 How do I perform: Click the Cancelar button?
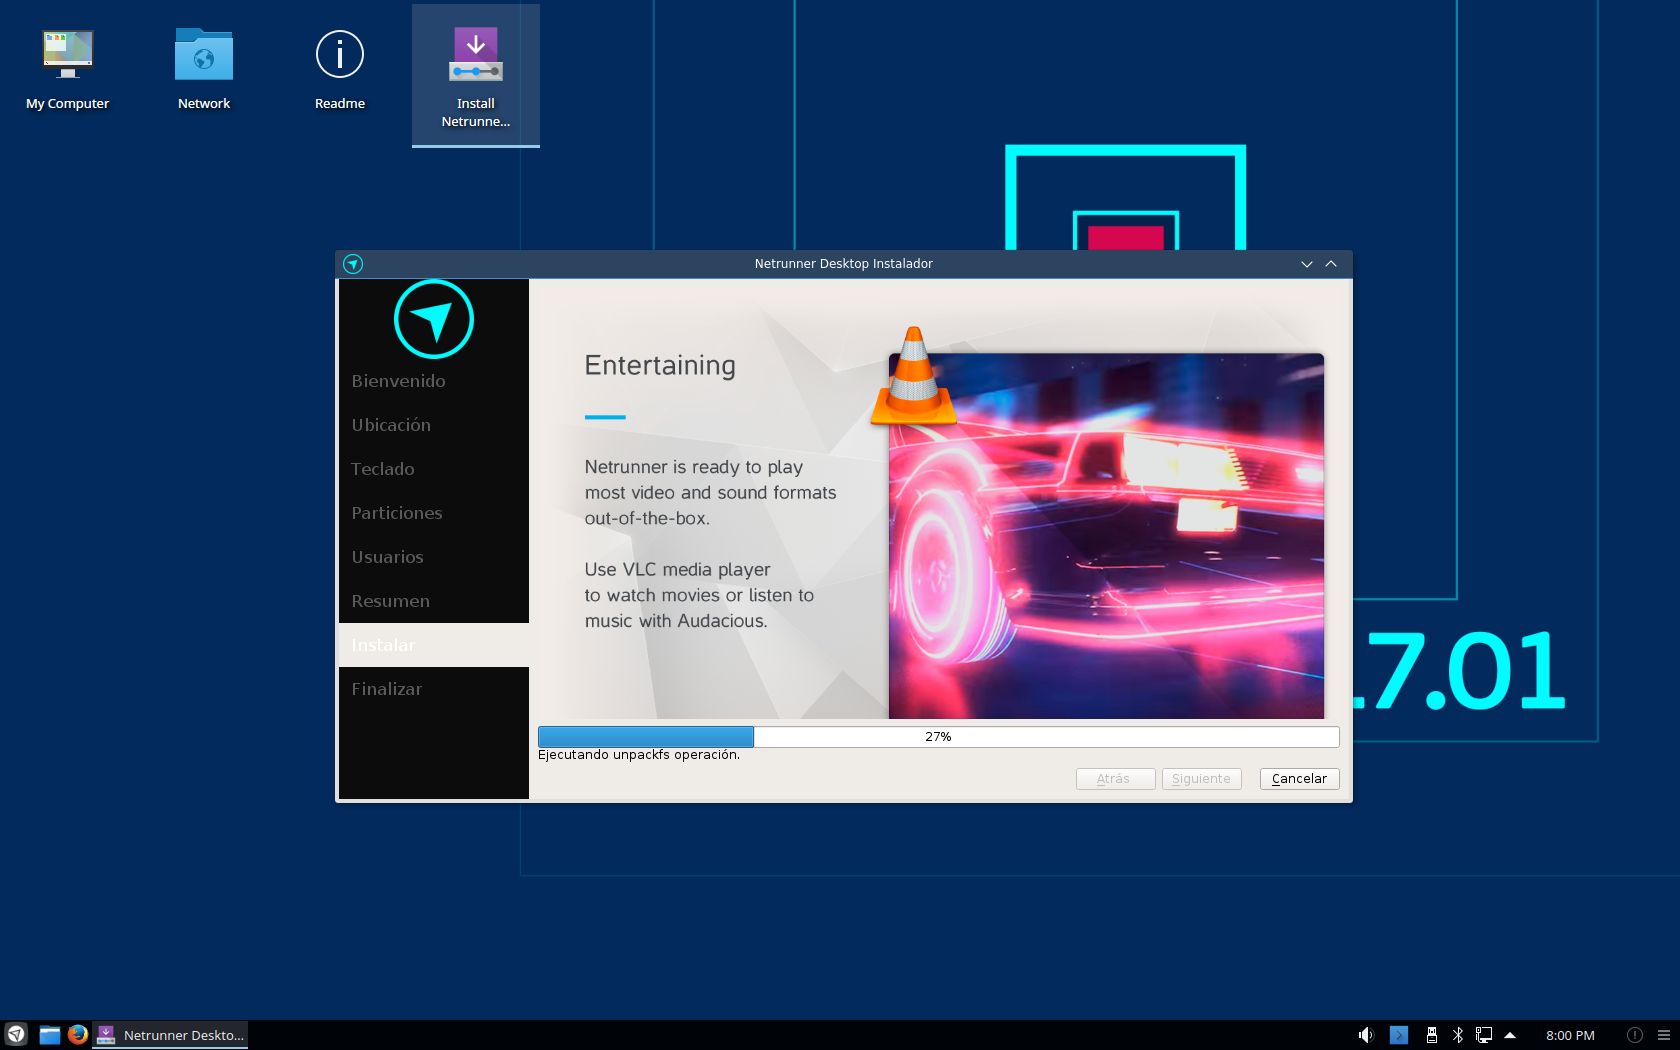1299,779
